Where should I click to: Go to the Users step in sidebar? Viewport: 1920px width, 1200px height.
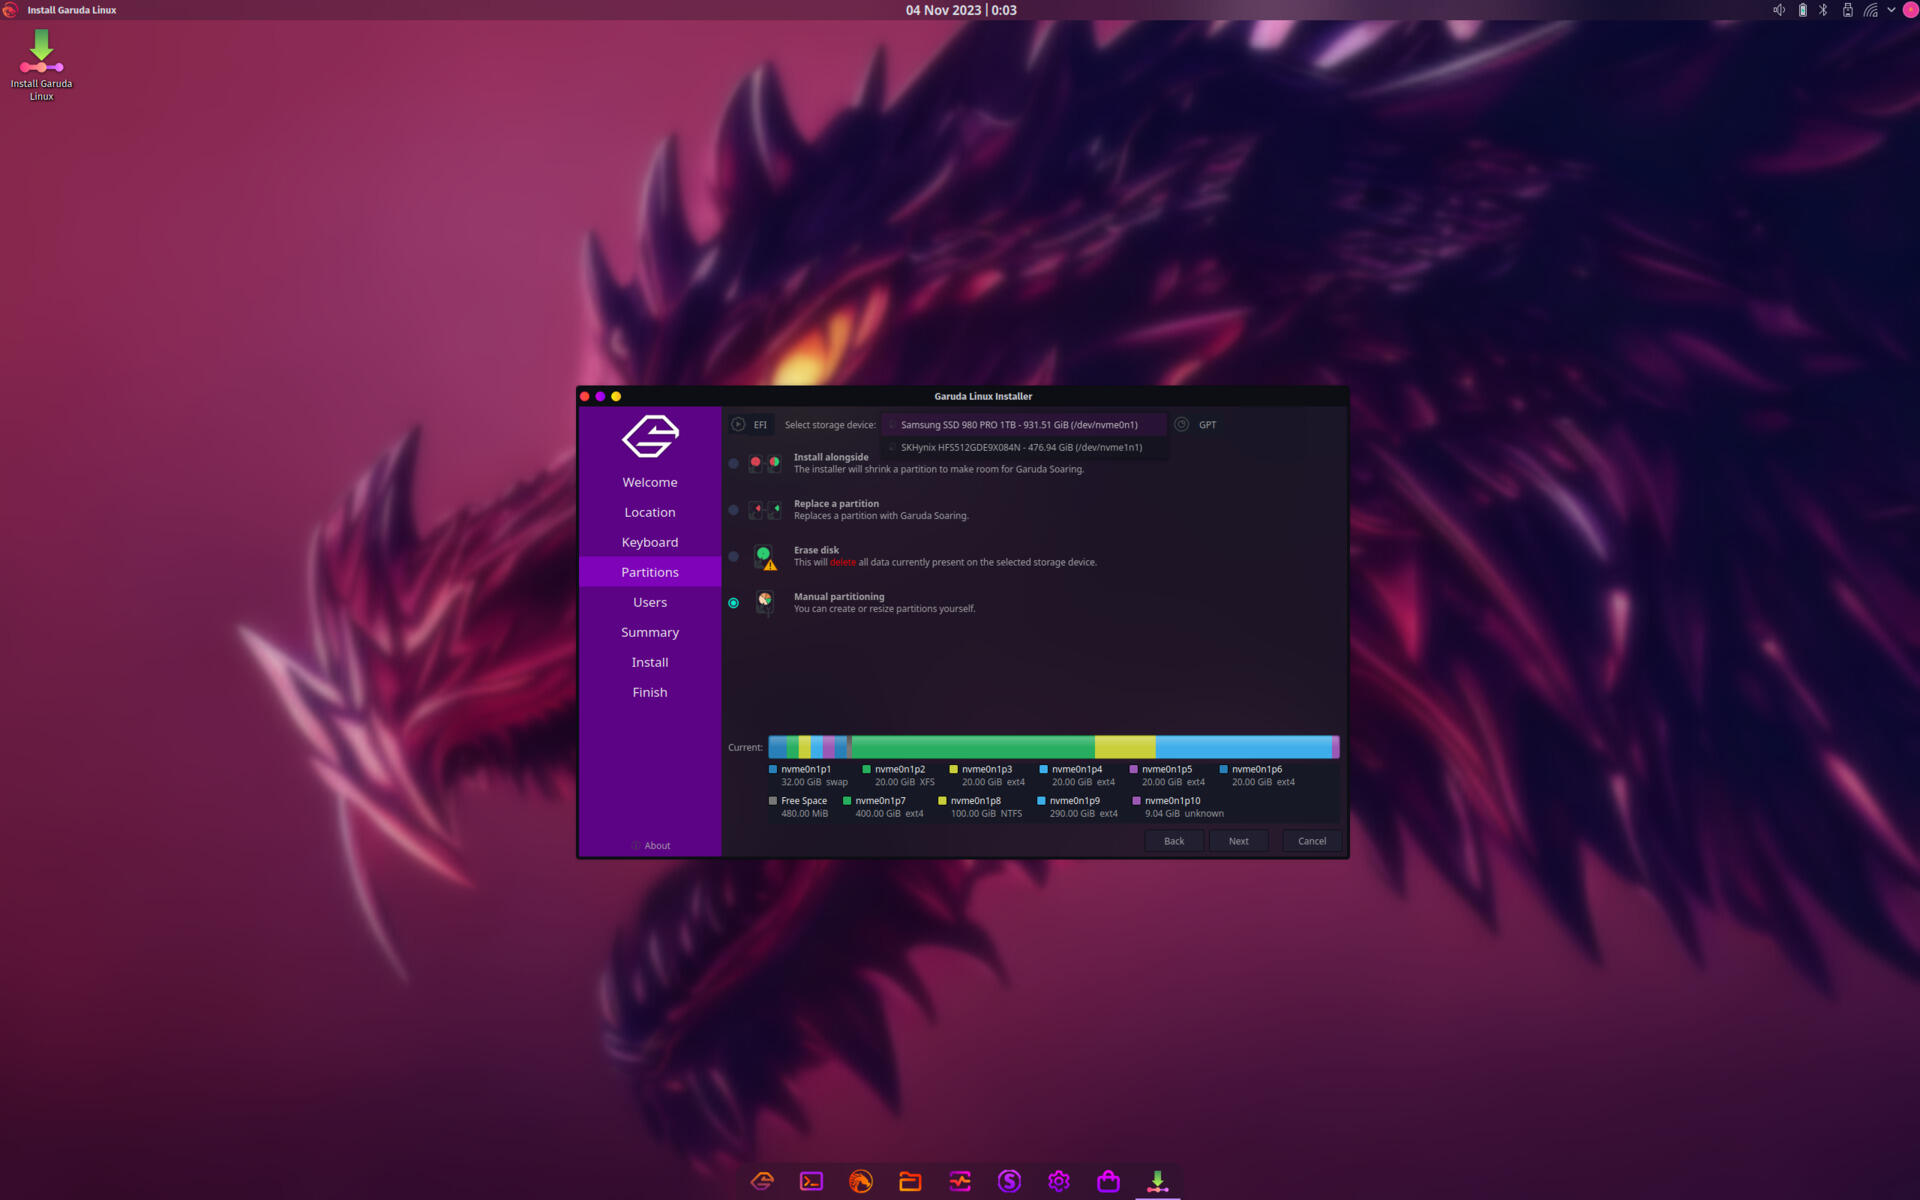(x=650, y=602)
